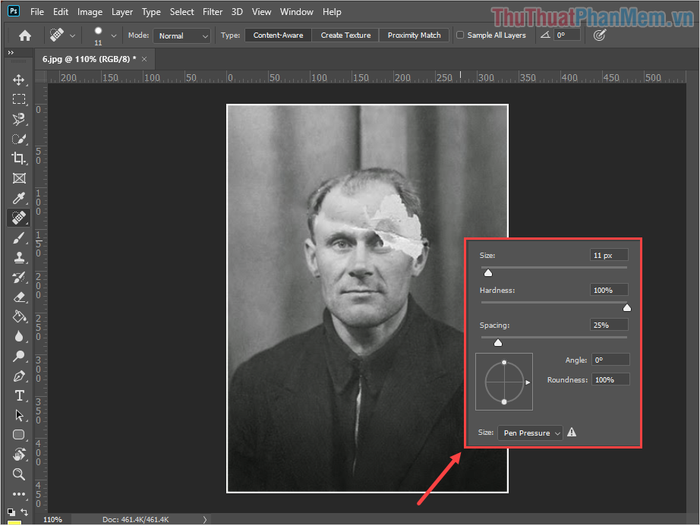Viewport: 700px width, 525px height.
Task: Open the Filter menu
Action: (x=212, y=12)
